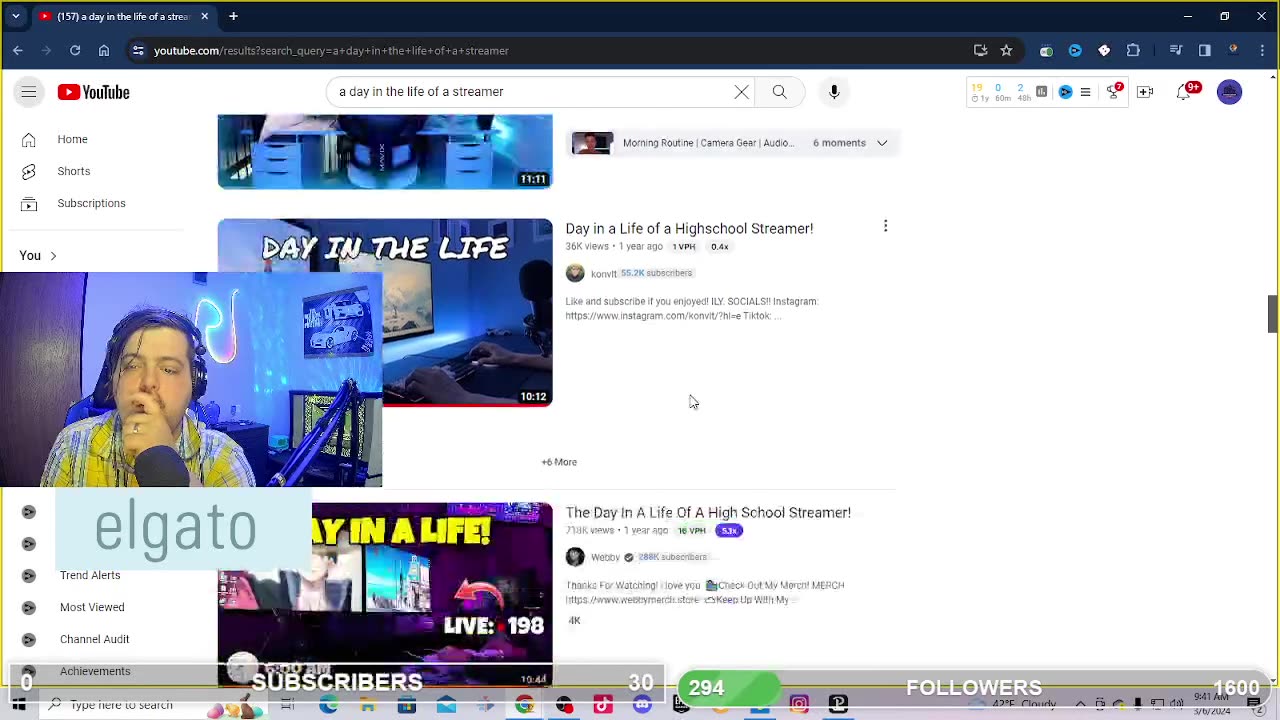Click the Webby channel avatar
The image size is (1280, 720).
point(575,557)
